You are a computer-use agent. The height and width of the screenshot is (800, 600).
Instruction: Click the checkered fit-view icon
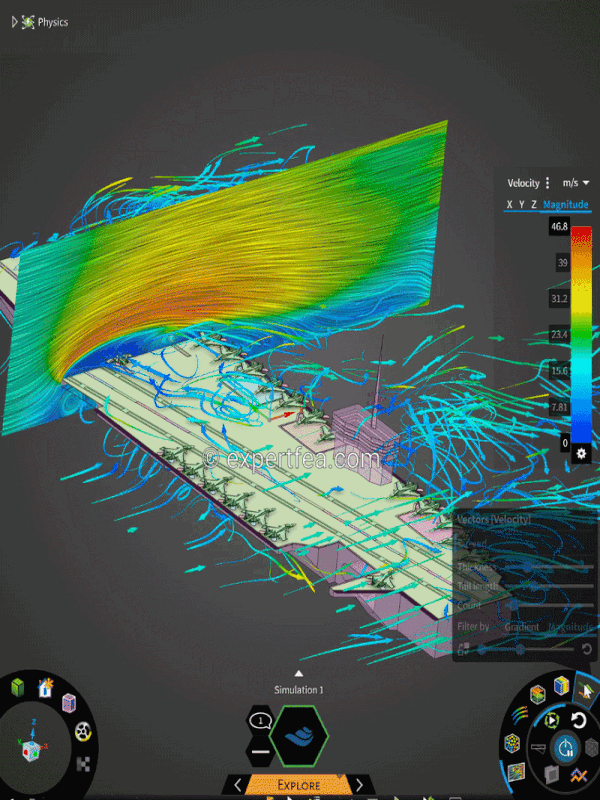(83, 764)
